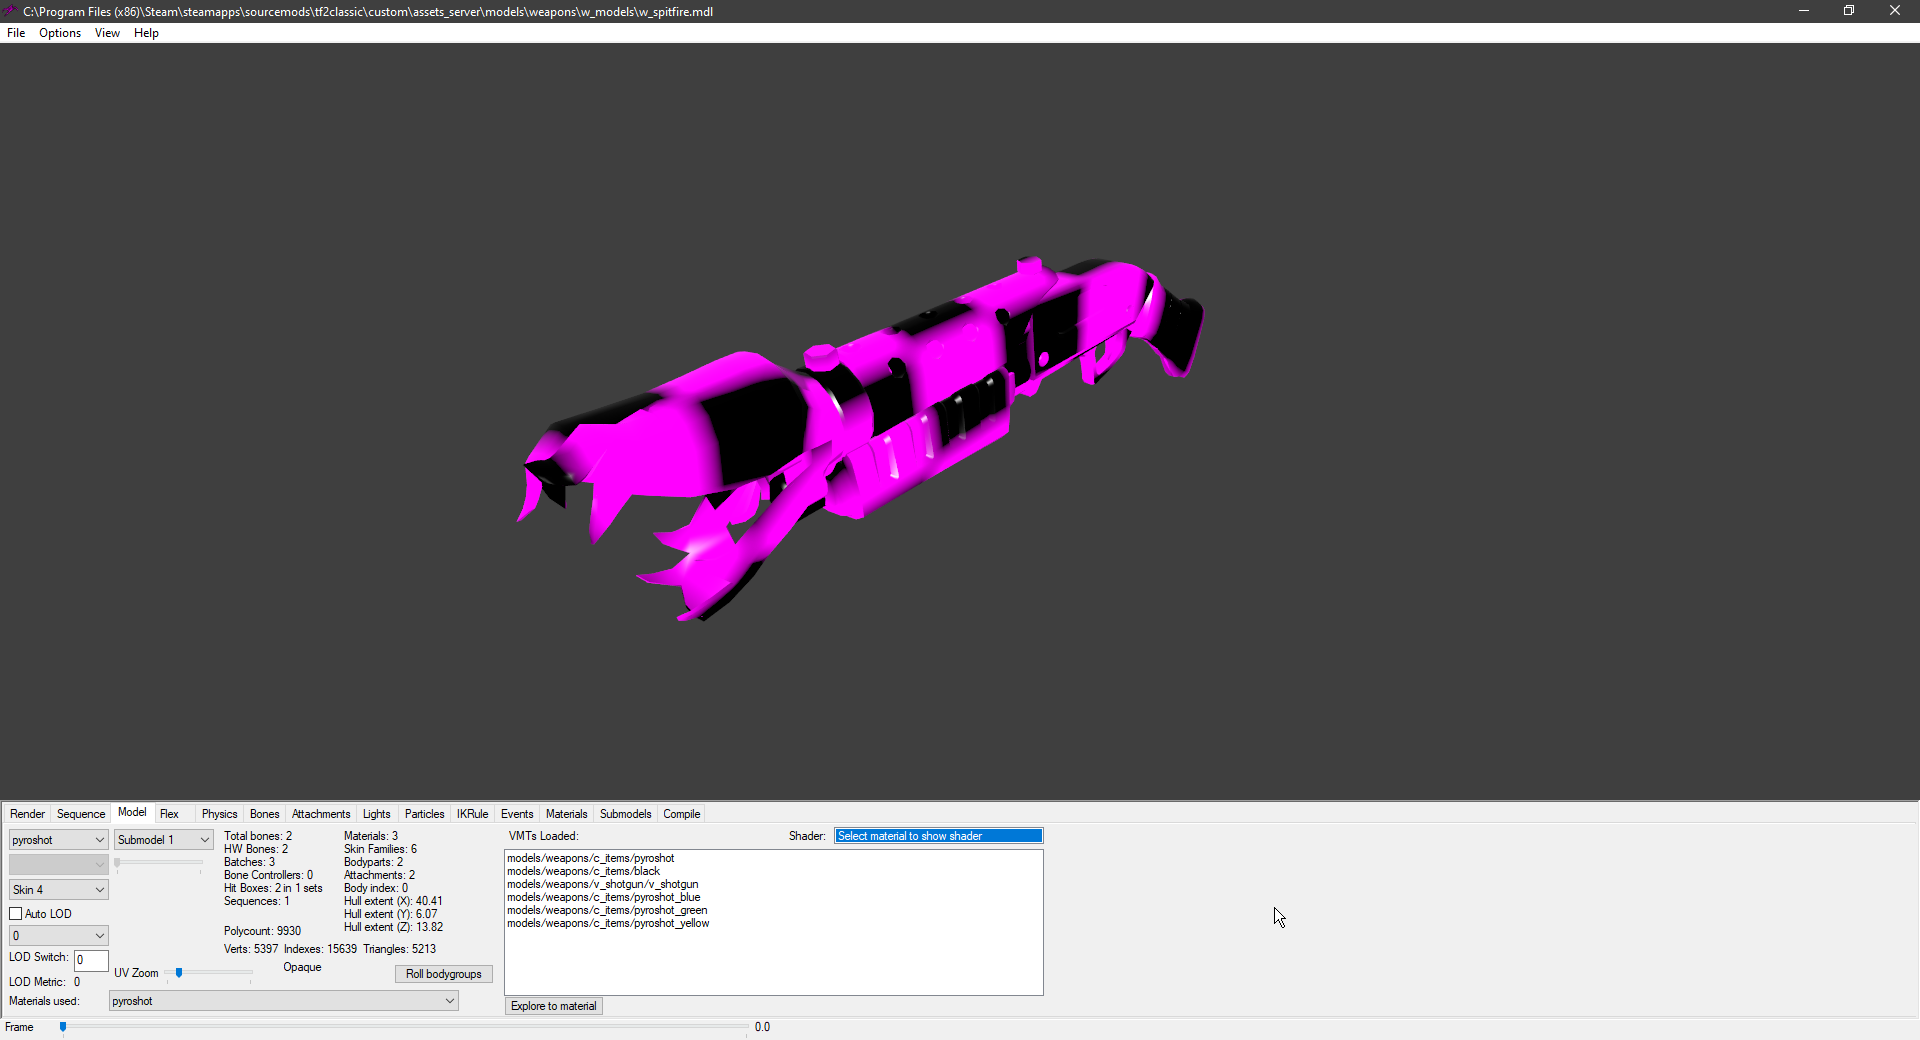Click the Roll bodygroups button

click(x=443, y=974)
